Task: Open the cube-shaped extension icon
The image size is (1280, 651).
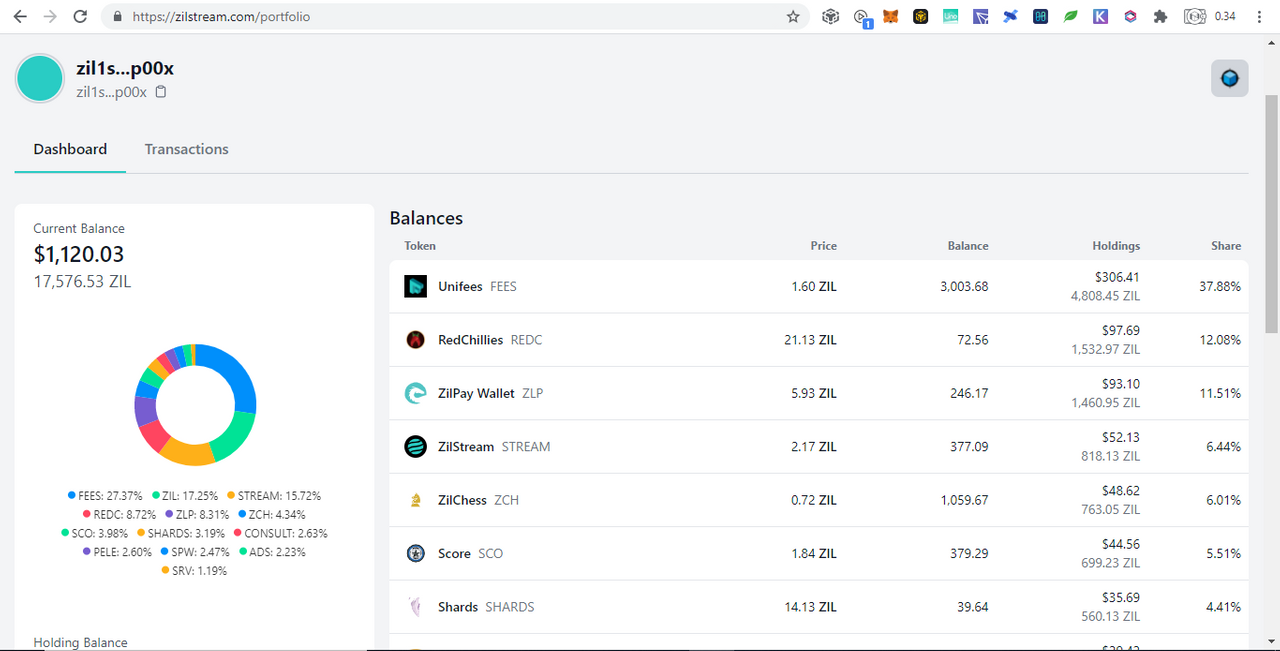Action: 830,16
